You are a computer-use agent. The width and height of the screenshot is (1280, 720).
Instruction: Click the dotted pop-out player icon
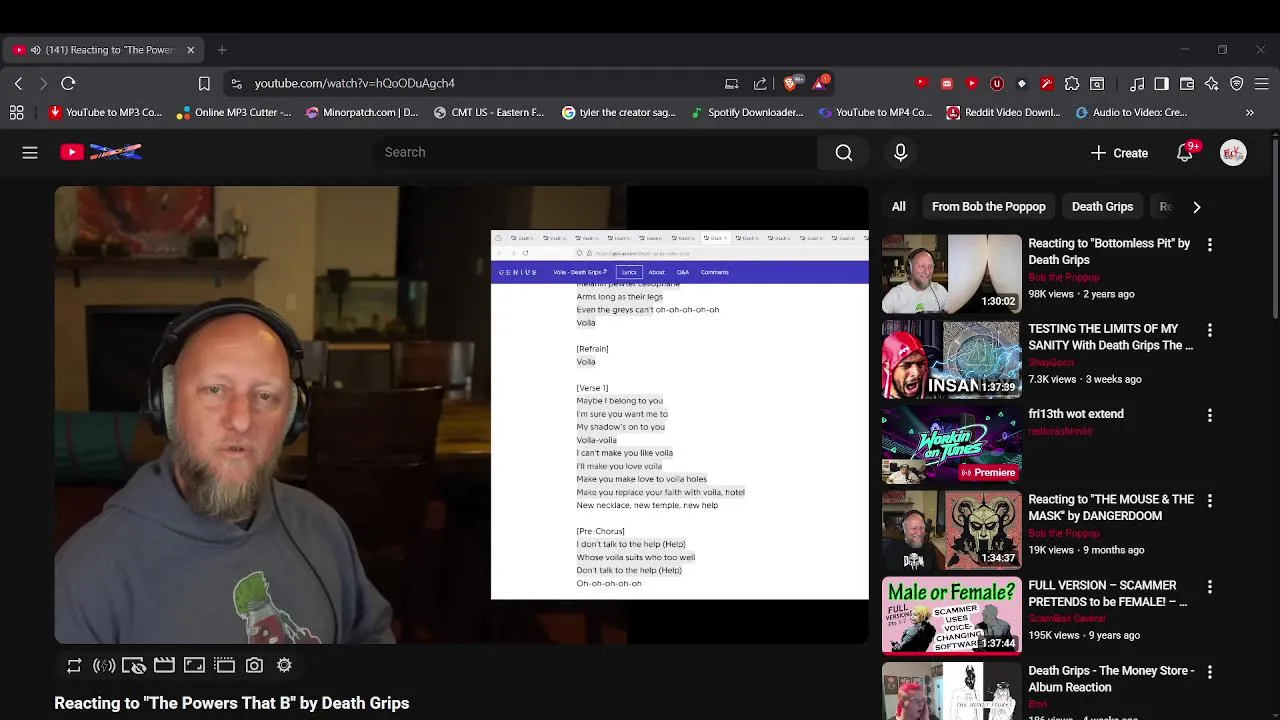click(224, 665)
